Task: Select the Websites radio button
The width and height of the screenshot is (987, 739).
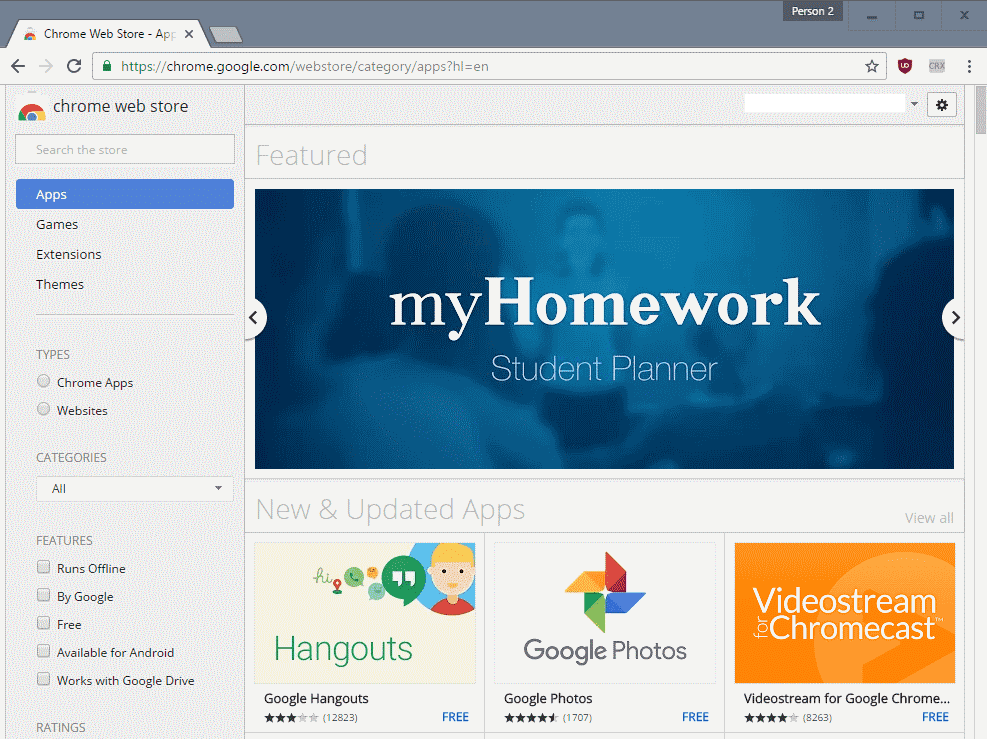Action: 43,409
